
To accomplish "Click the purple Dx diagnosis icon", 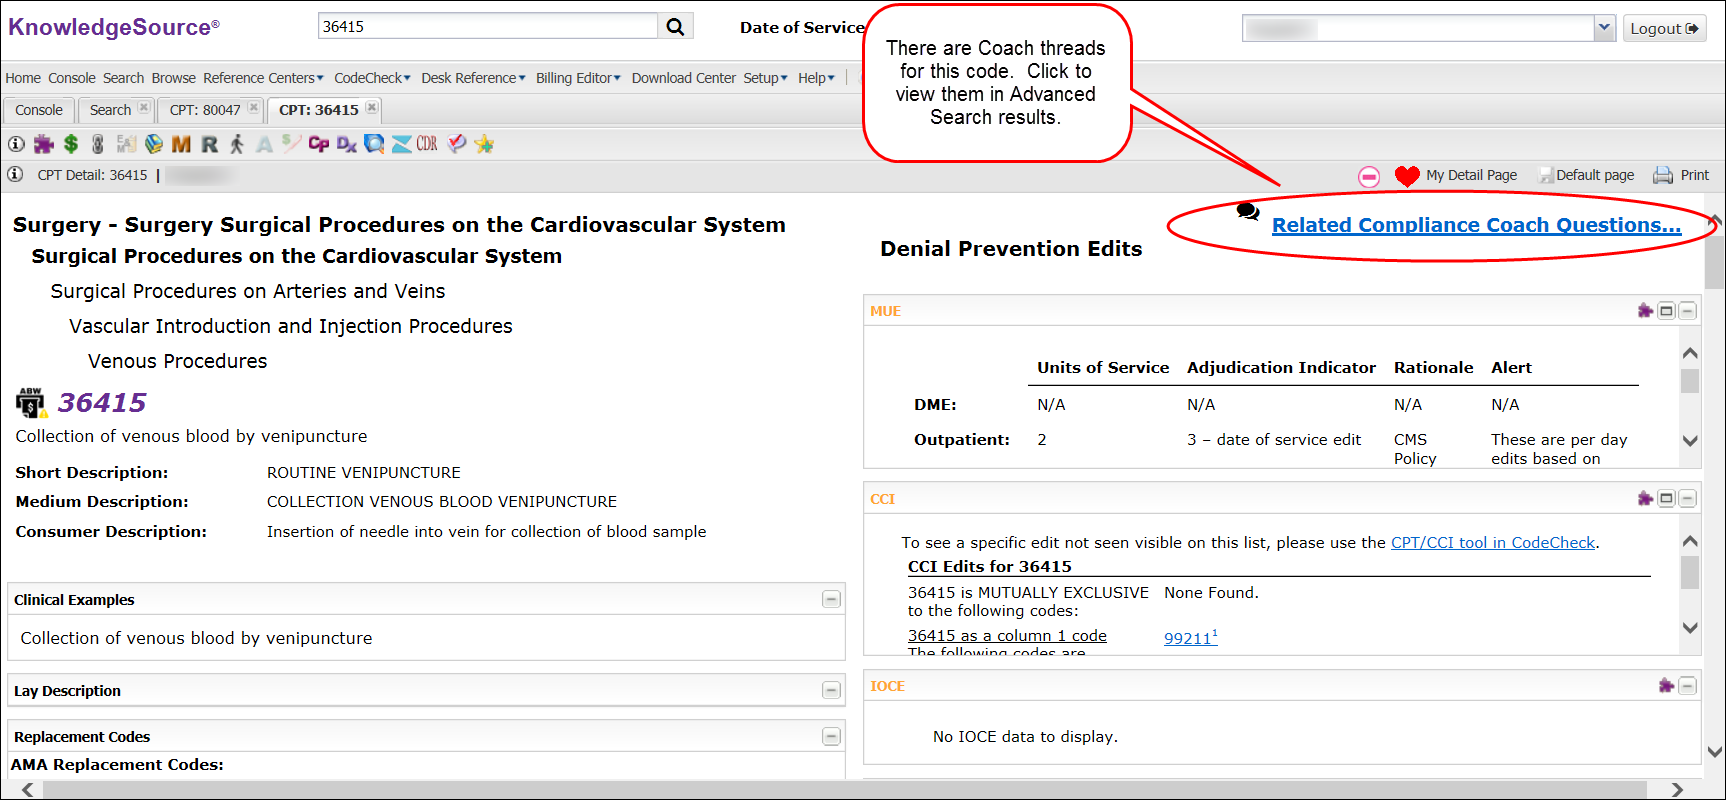I will click(x=346, y=145).
